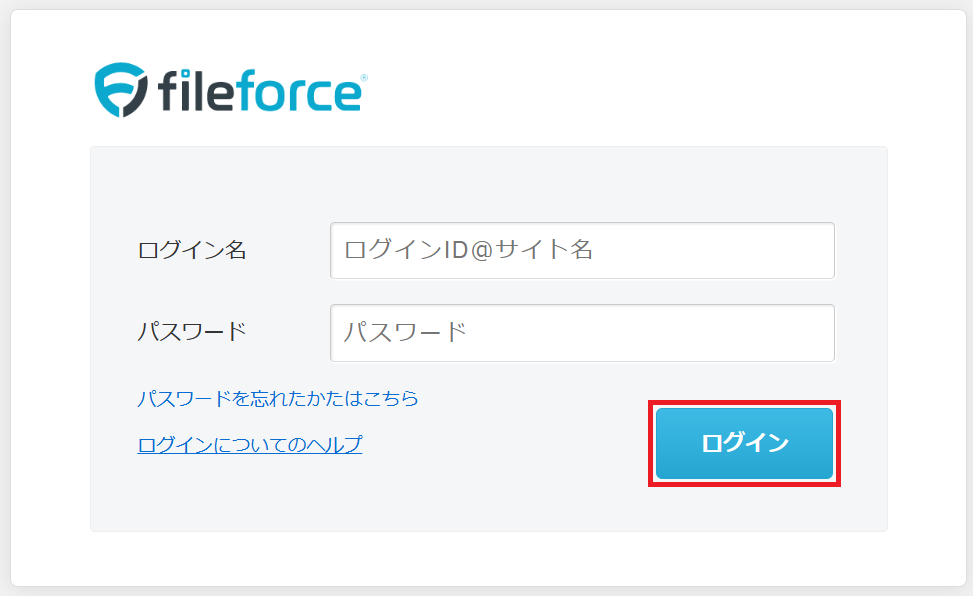
Task: Focus the パスワード input field
Action: coord(582,333)
